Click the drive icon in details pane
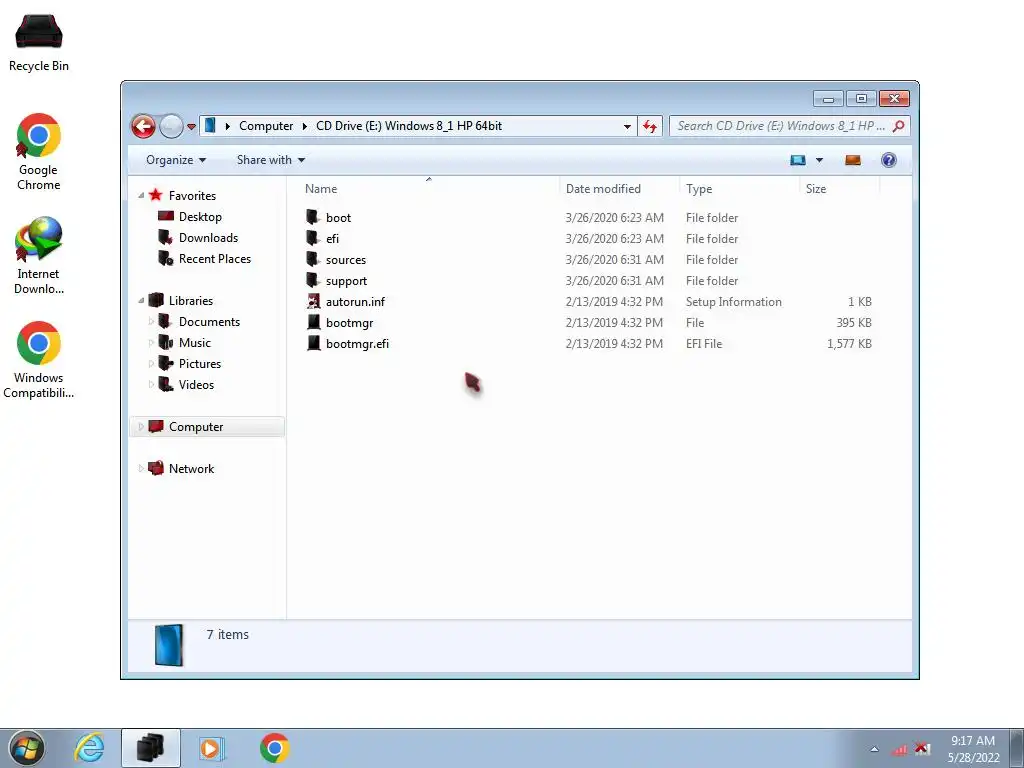 [x=168, y=645]
